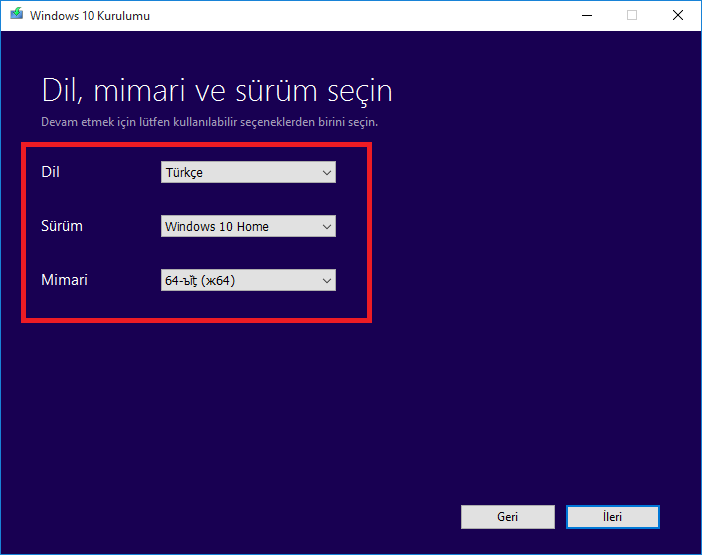Click the 'Dil' label
The height and width of the screenshot is (555, 702).
click(x=51, y=172)
